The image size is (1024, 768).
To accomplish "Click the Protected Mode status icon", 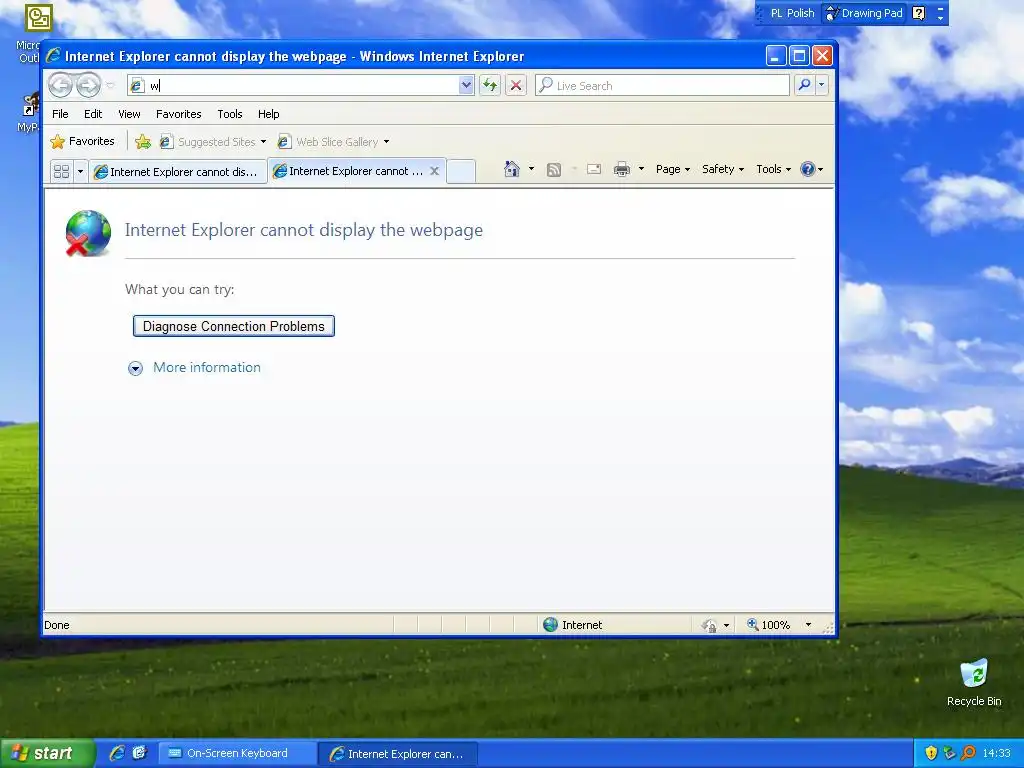I will (709, 626).
